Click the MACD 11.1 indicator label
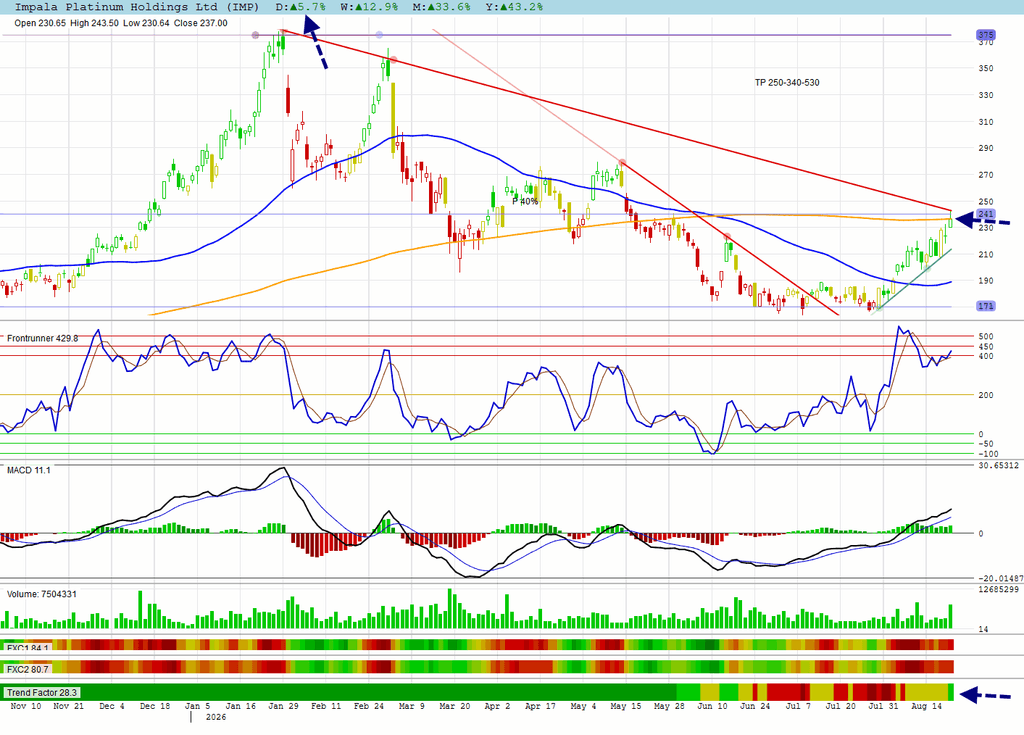The image size is (1024, 735). (x=29, y=470)
